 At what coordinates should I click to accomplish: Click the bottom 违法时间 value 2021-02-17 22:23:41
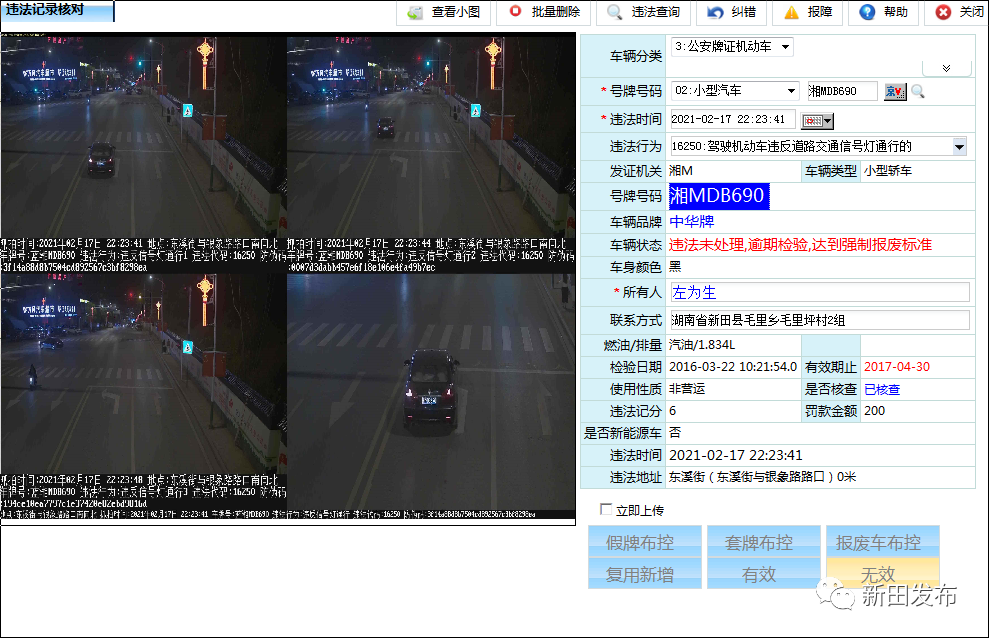click(735, 455)
